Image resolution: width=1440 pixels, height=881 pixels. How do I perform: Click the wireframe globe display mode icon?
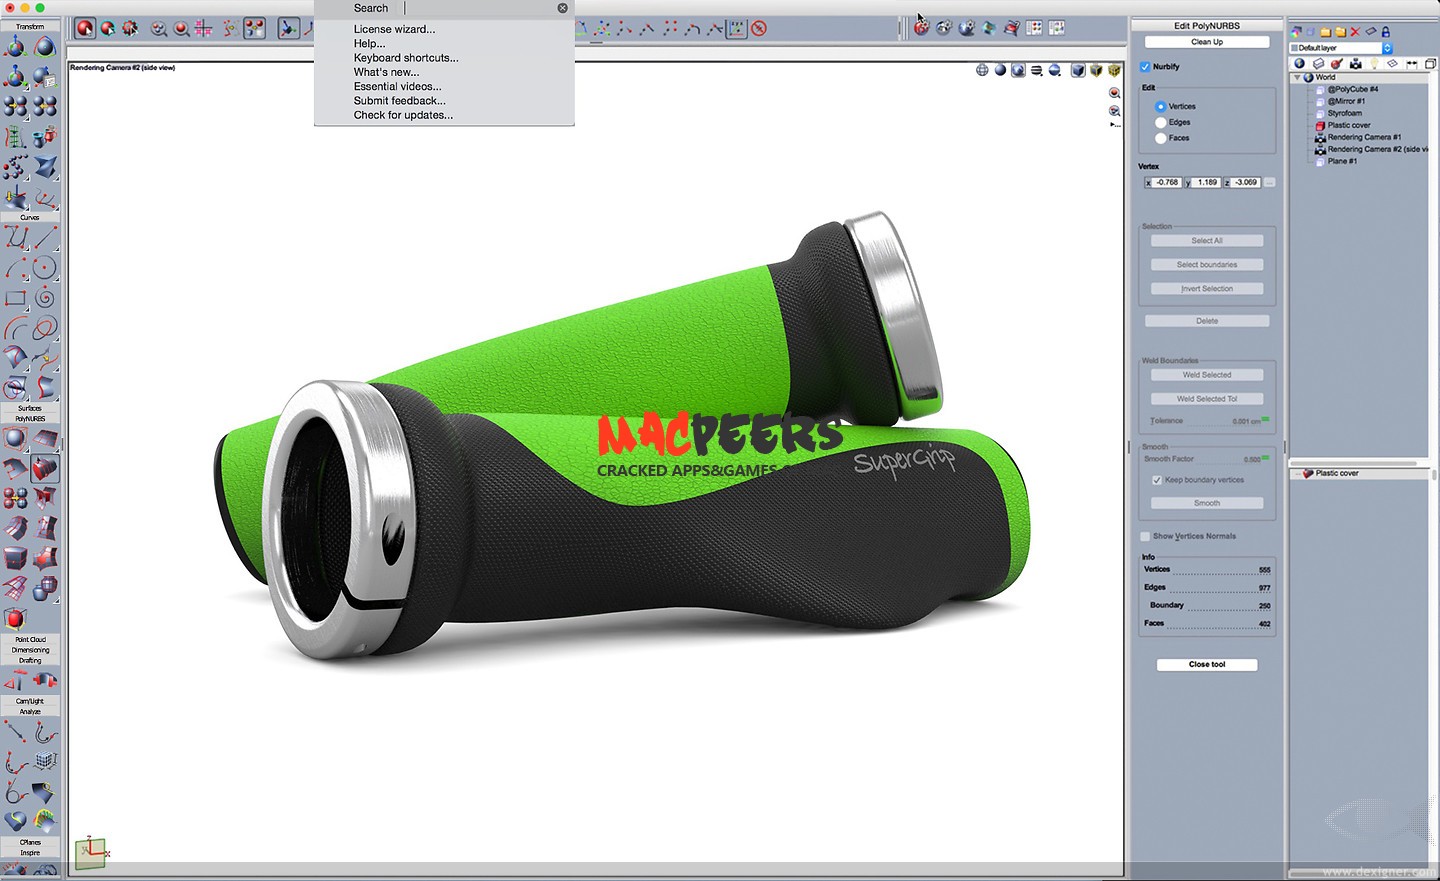pyautogui.click(x=982, y=70)
